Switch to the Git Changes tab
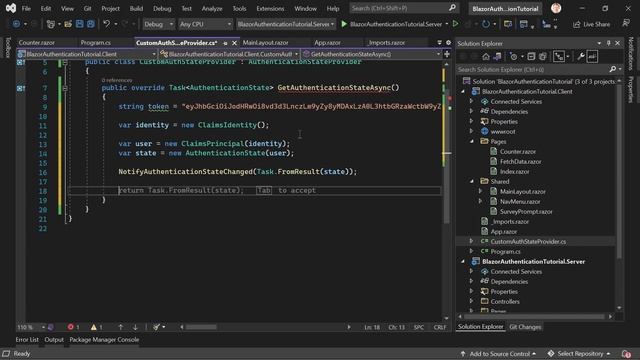 click(x=525, y=327)
